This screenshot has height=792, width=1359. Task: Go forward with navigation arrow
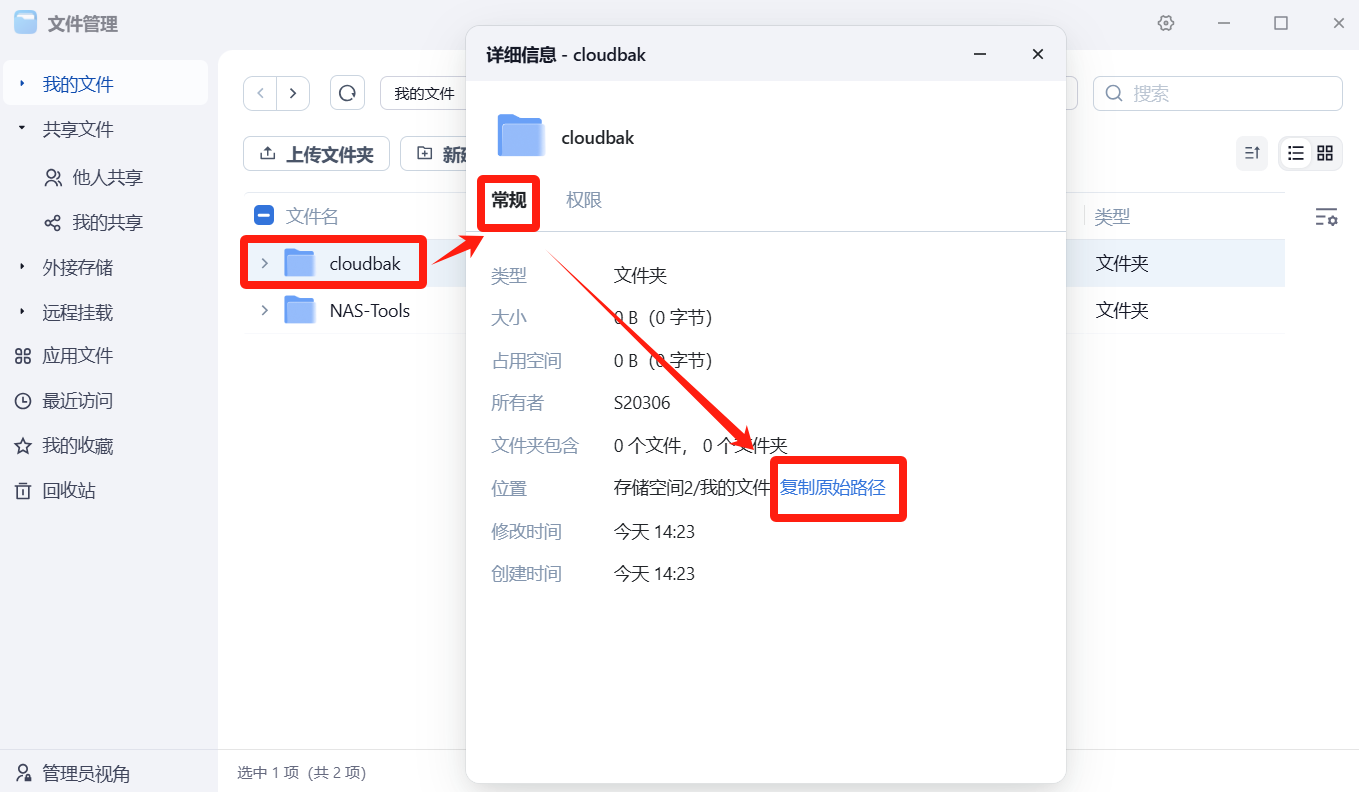[x=292, y=93]
